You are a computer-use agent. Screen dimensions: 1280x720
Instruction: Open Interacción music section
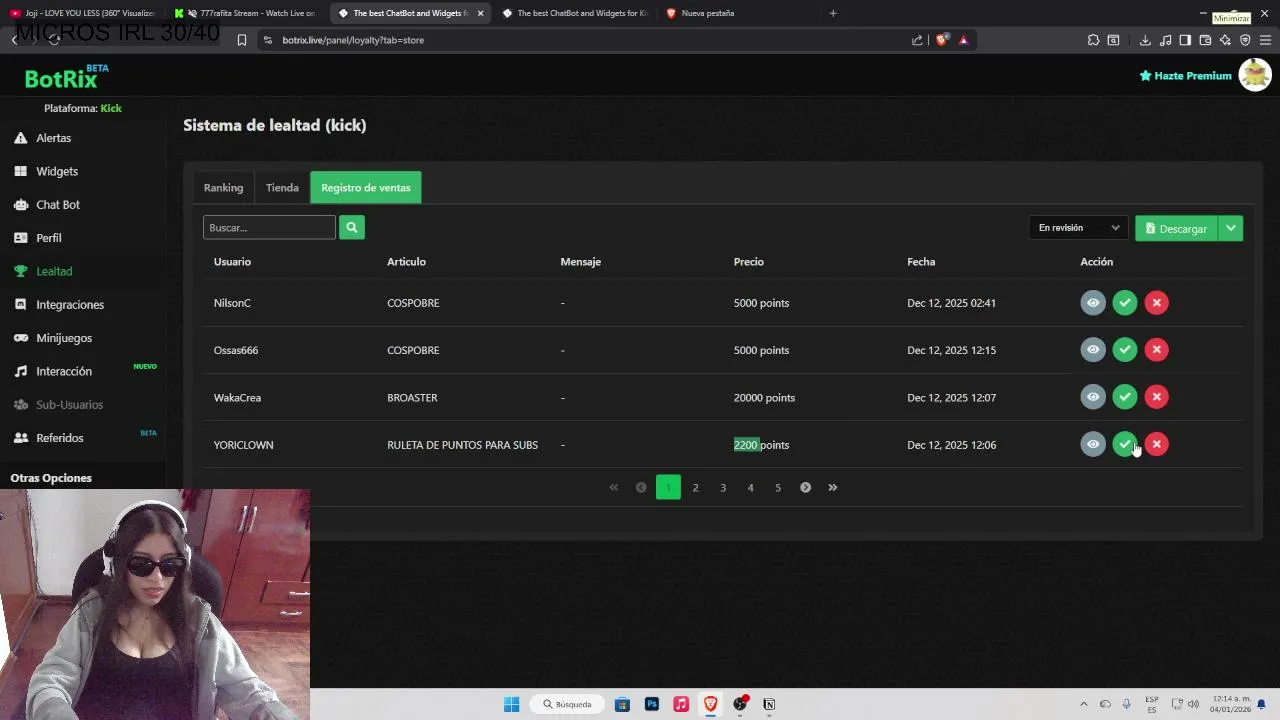(53, 371)
